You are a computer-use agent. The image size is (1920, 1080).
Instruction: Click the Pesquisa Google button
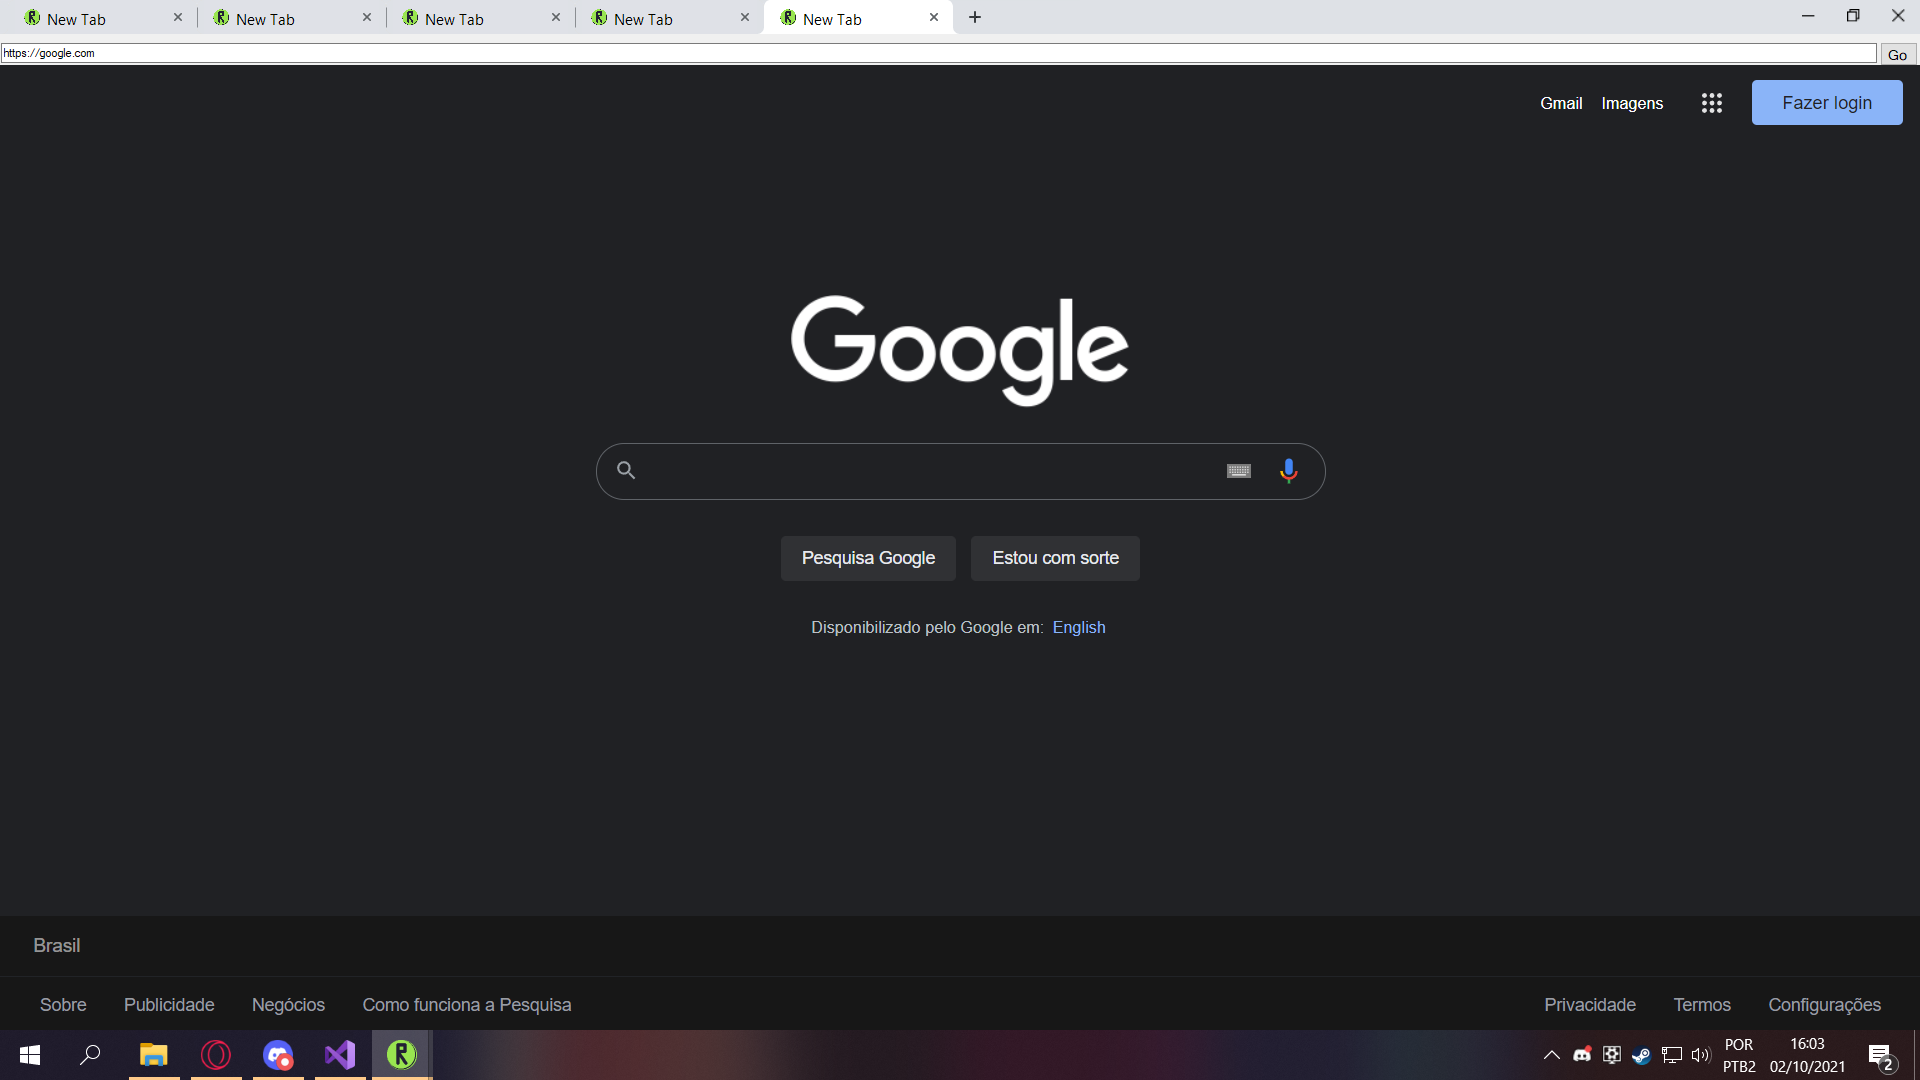coord(868,558)
